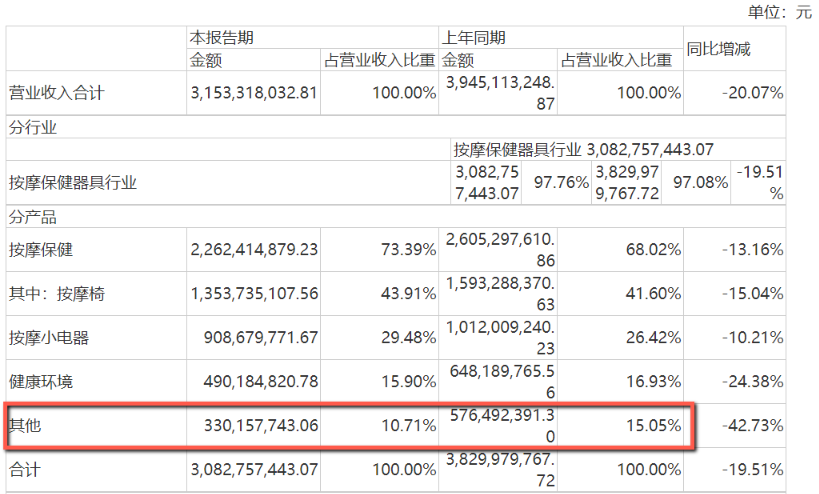Image resolution: width=819 pixels, height=494 pixels.
Task: Select amount 2,262,414,879.23 cell
Action: click(x=254, y=249)
